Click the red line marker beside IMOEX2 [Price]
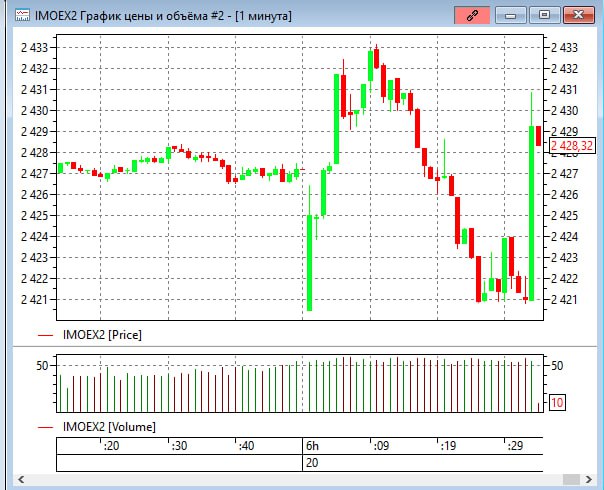This screenshot has width=604, height=490. (45, 335)
